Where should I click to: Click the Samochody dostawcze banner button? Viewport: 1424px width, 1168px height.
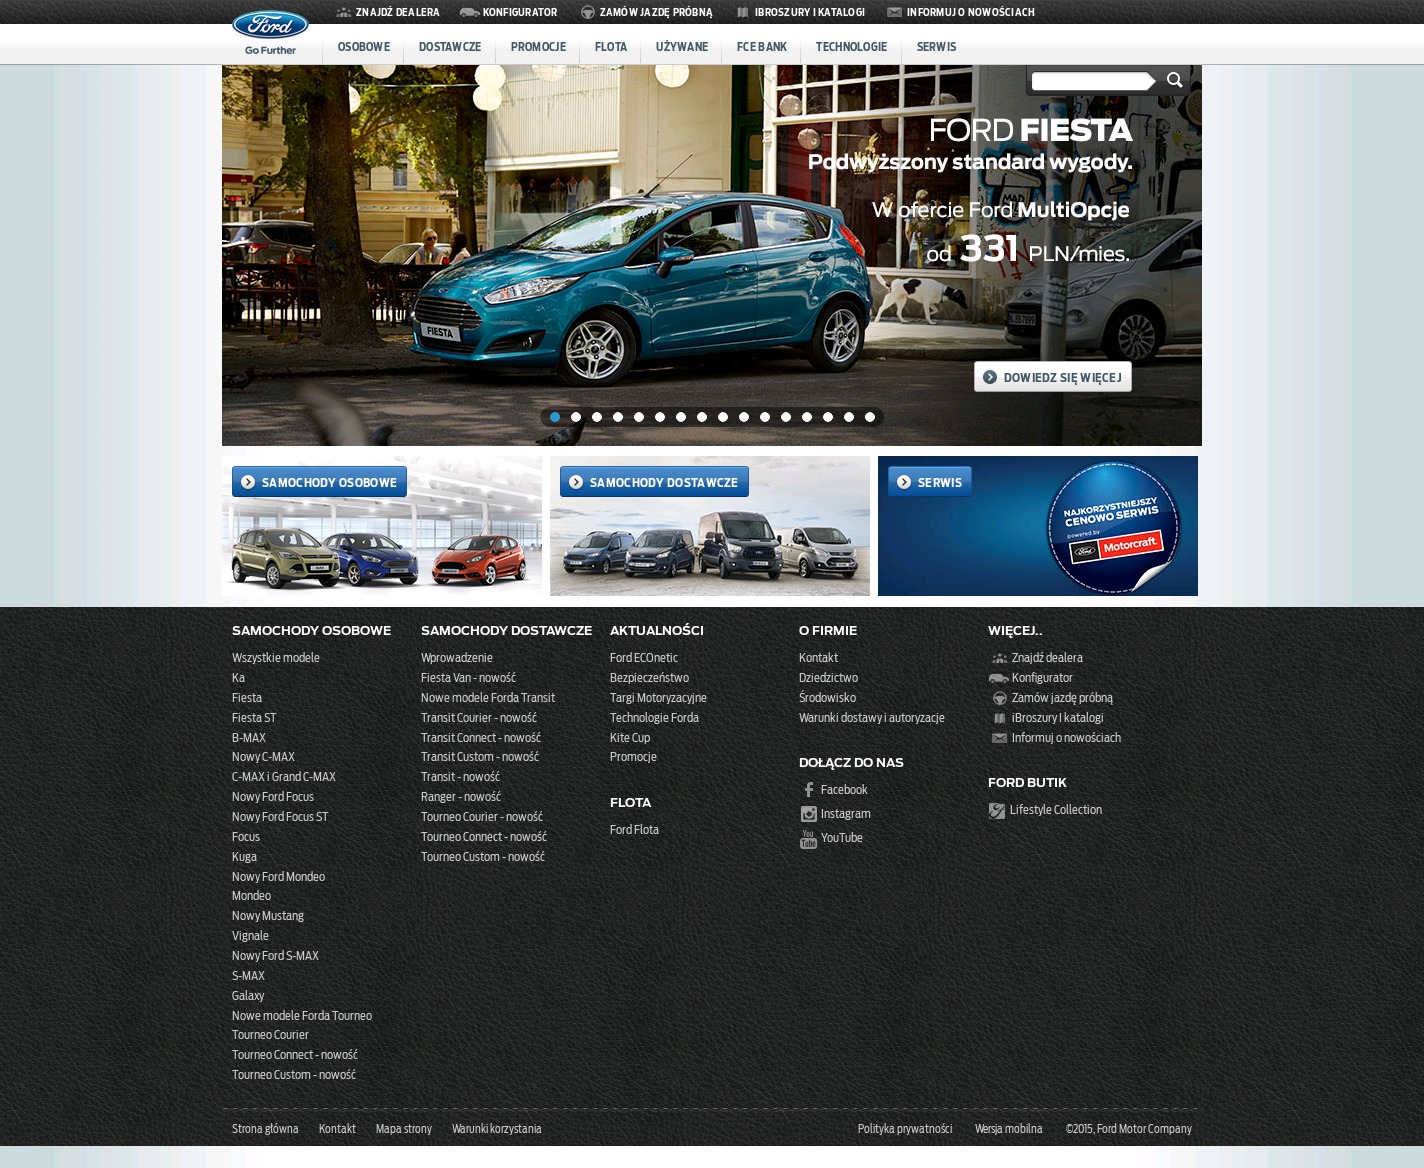click(x=654, y=482)
